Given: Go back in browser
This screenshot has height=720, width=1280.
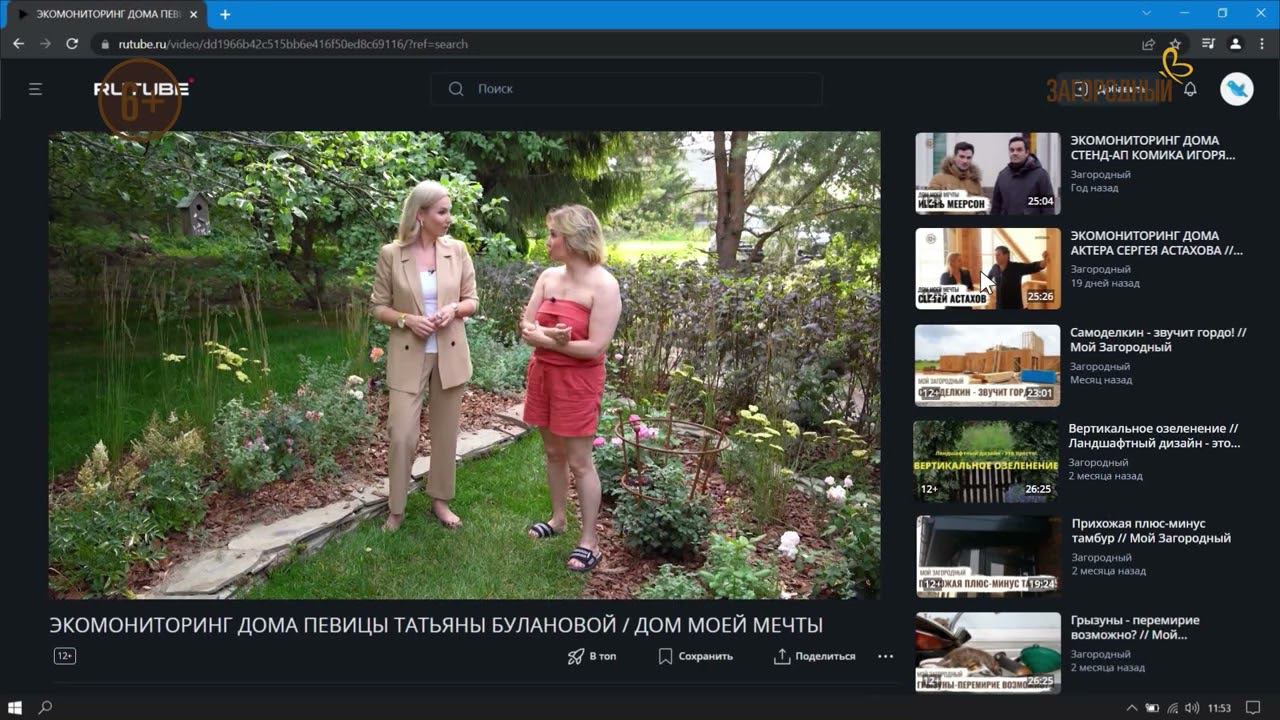Looking at the screenshot, I should 18,44.
